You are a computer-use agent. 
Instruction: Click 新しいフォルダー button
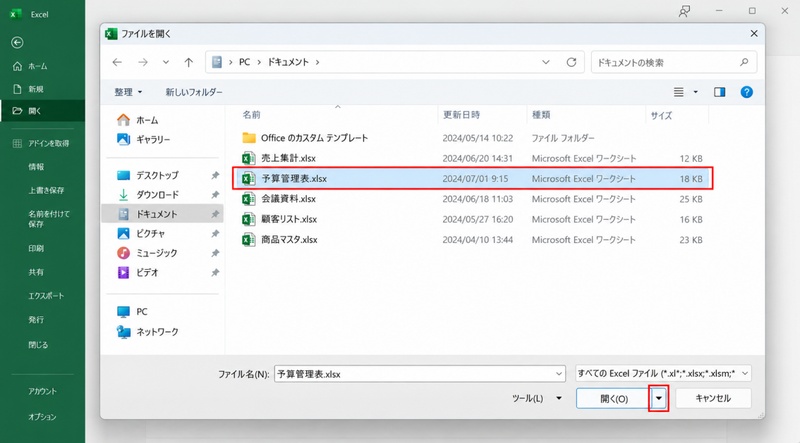(194, 92)
